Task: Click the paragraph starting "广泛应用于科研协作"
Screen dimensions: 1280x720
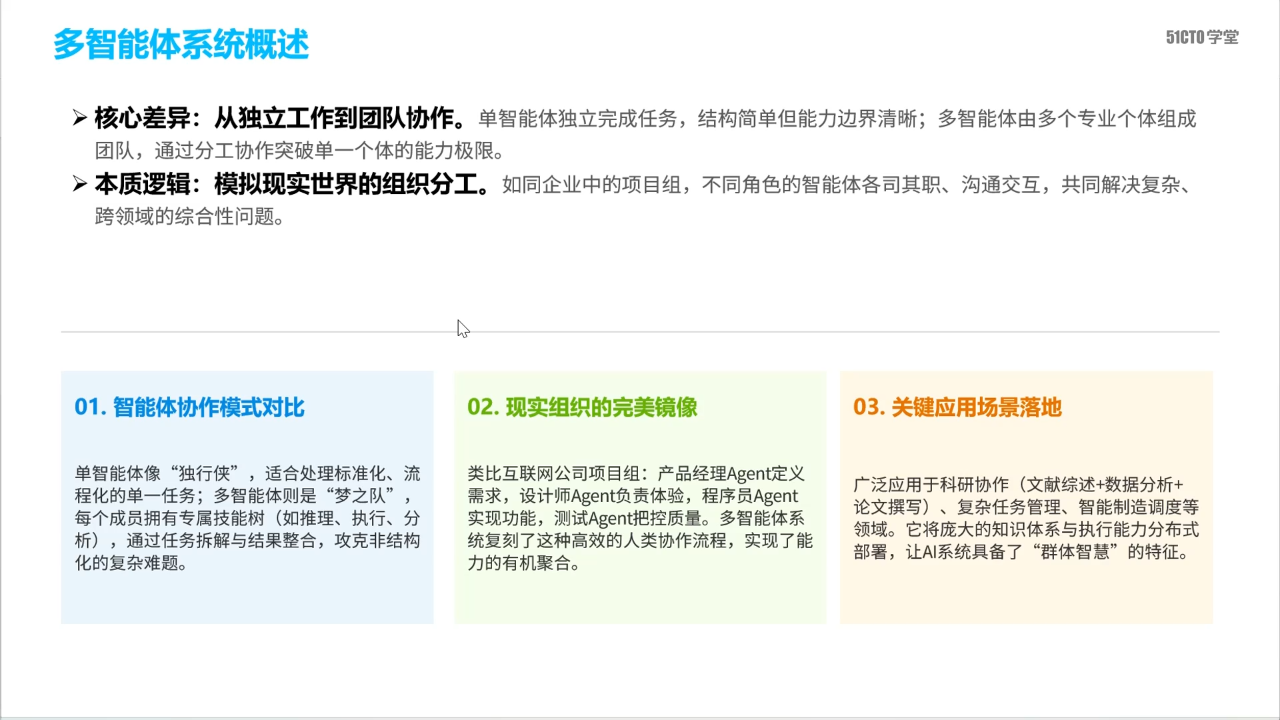Action: point(1026,518)
